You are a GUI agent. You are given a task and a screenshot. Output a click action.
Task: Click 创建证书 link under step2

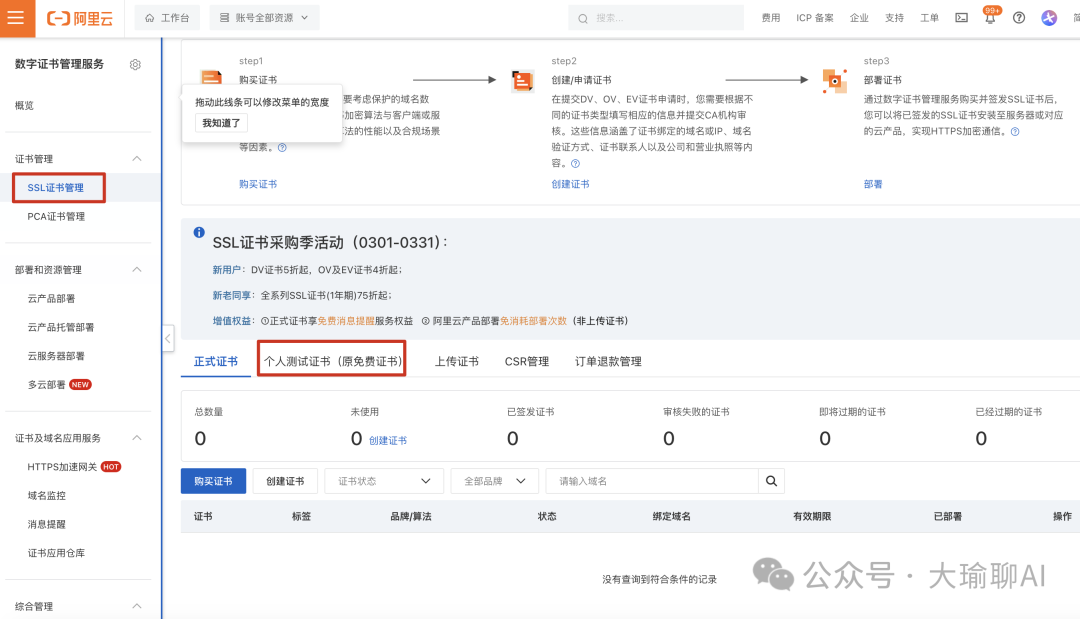coord(570,185)
